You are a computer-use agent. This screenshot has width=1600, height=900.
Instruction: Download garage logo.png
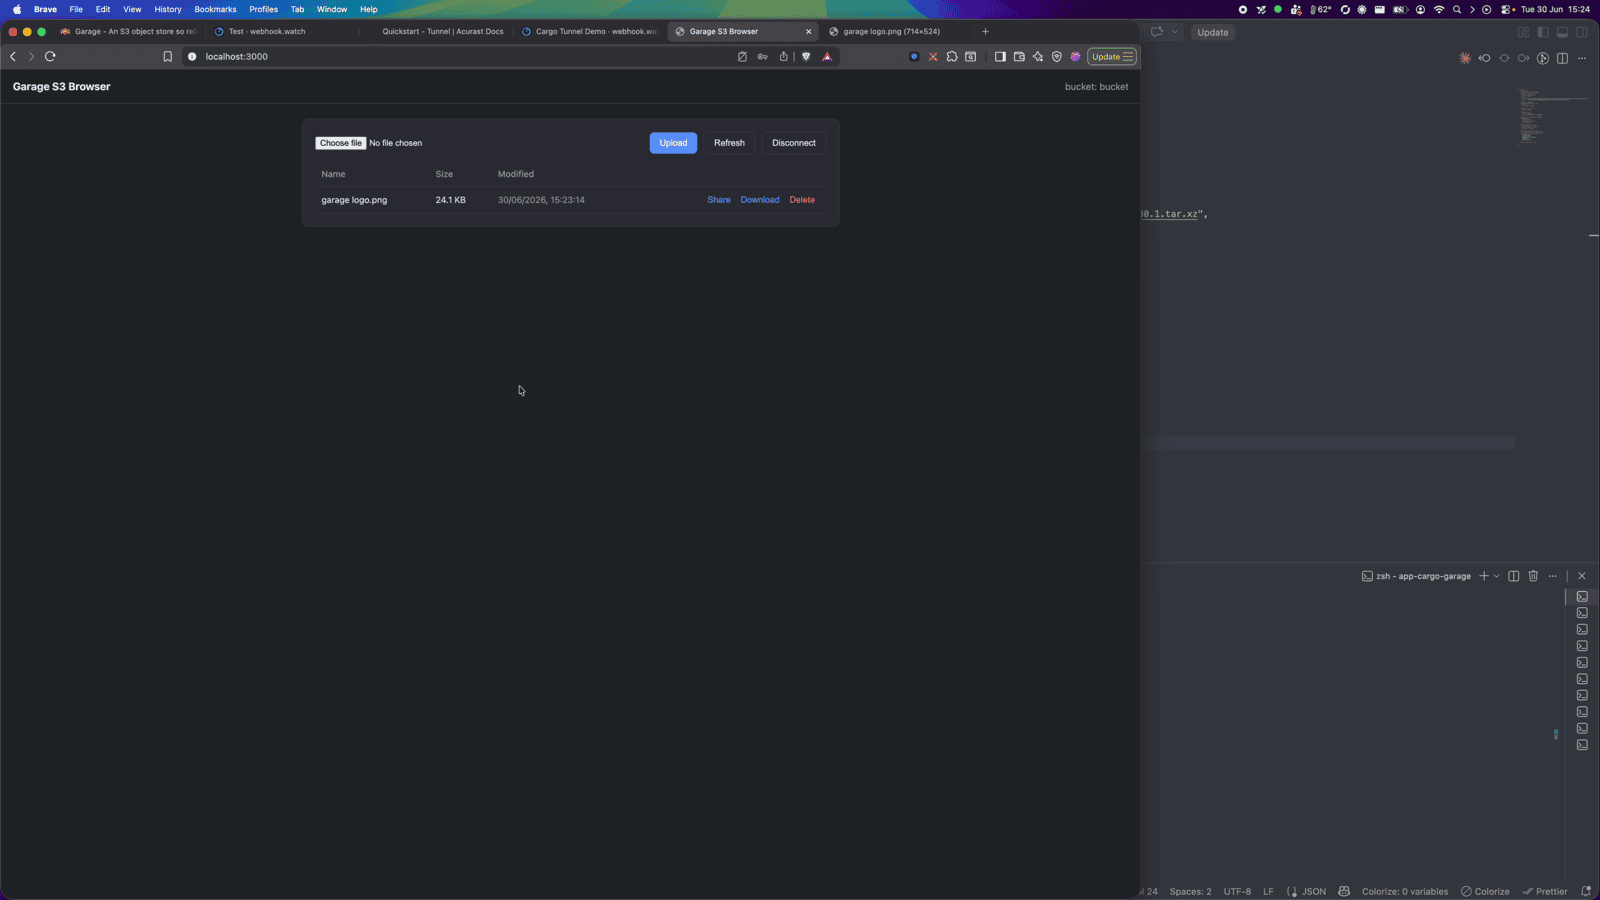[760, 200]
